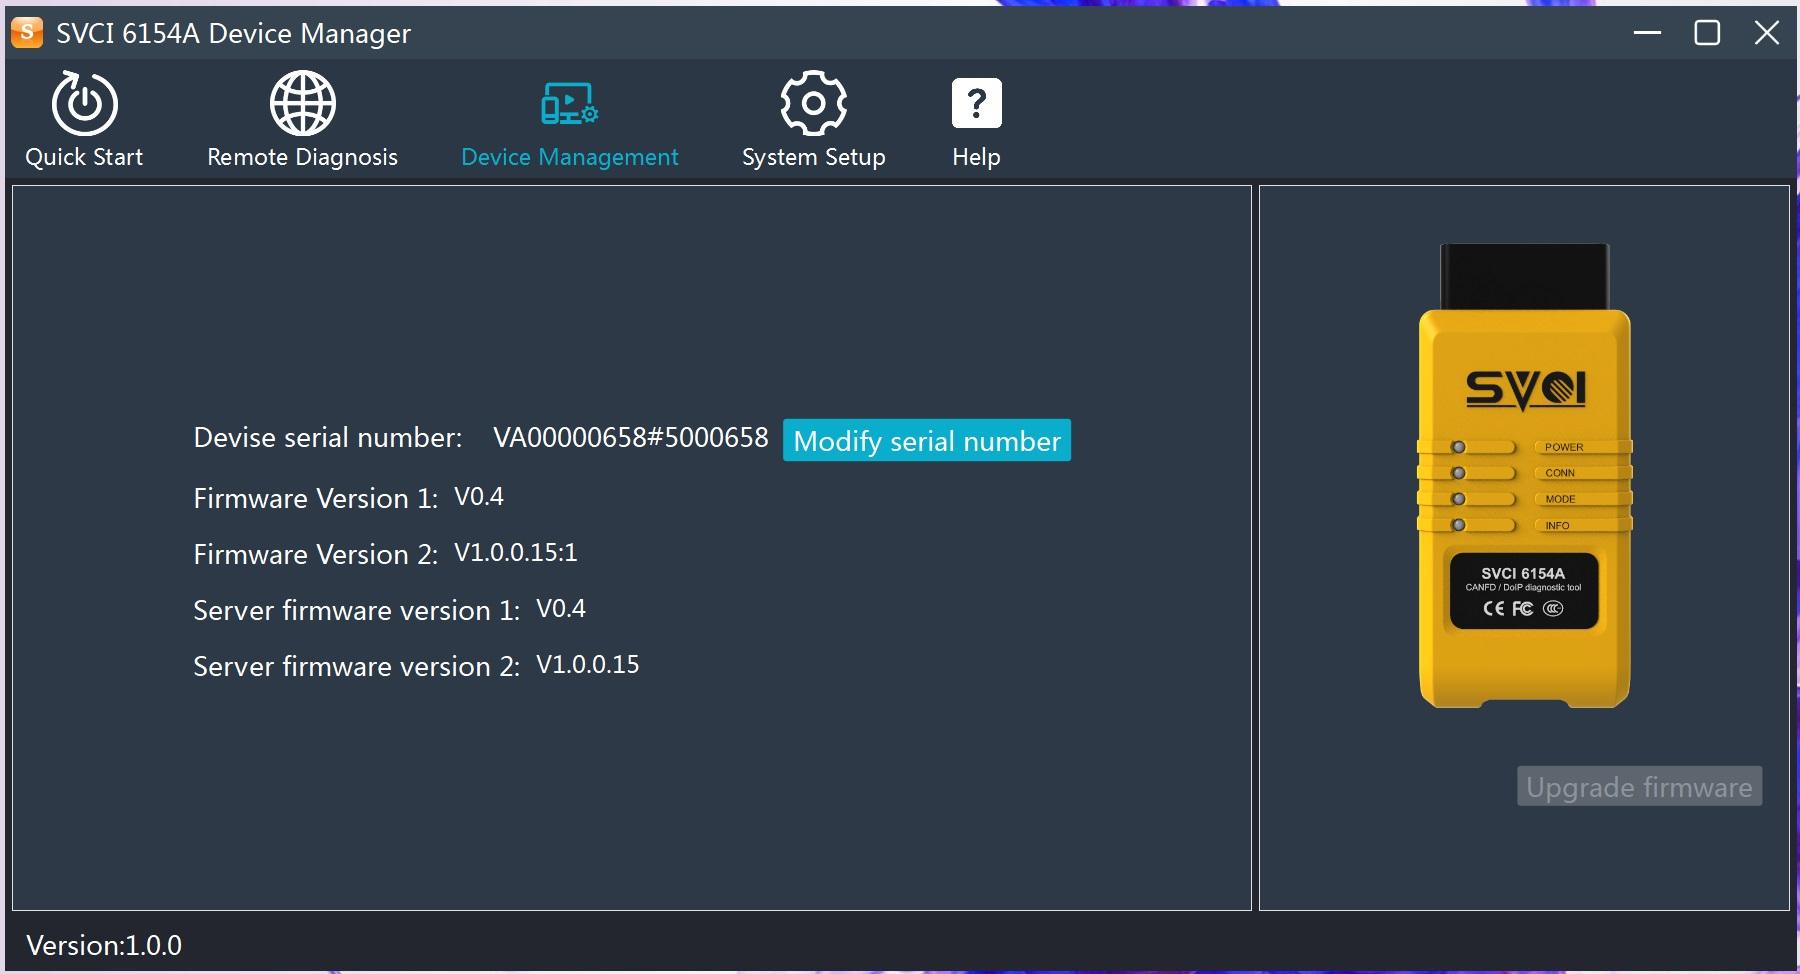Click Firmware Version 1 value V0.4
The width and height of the screenshot is (1800, 974).
(x=479, y=497)
